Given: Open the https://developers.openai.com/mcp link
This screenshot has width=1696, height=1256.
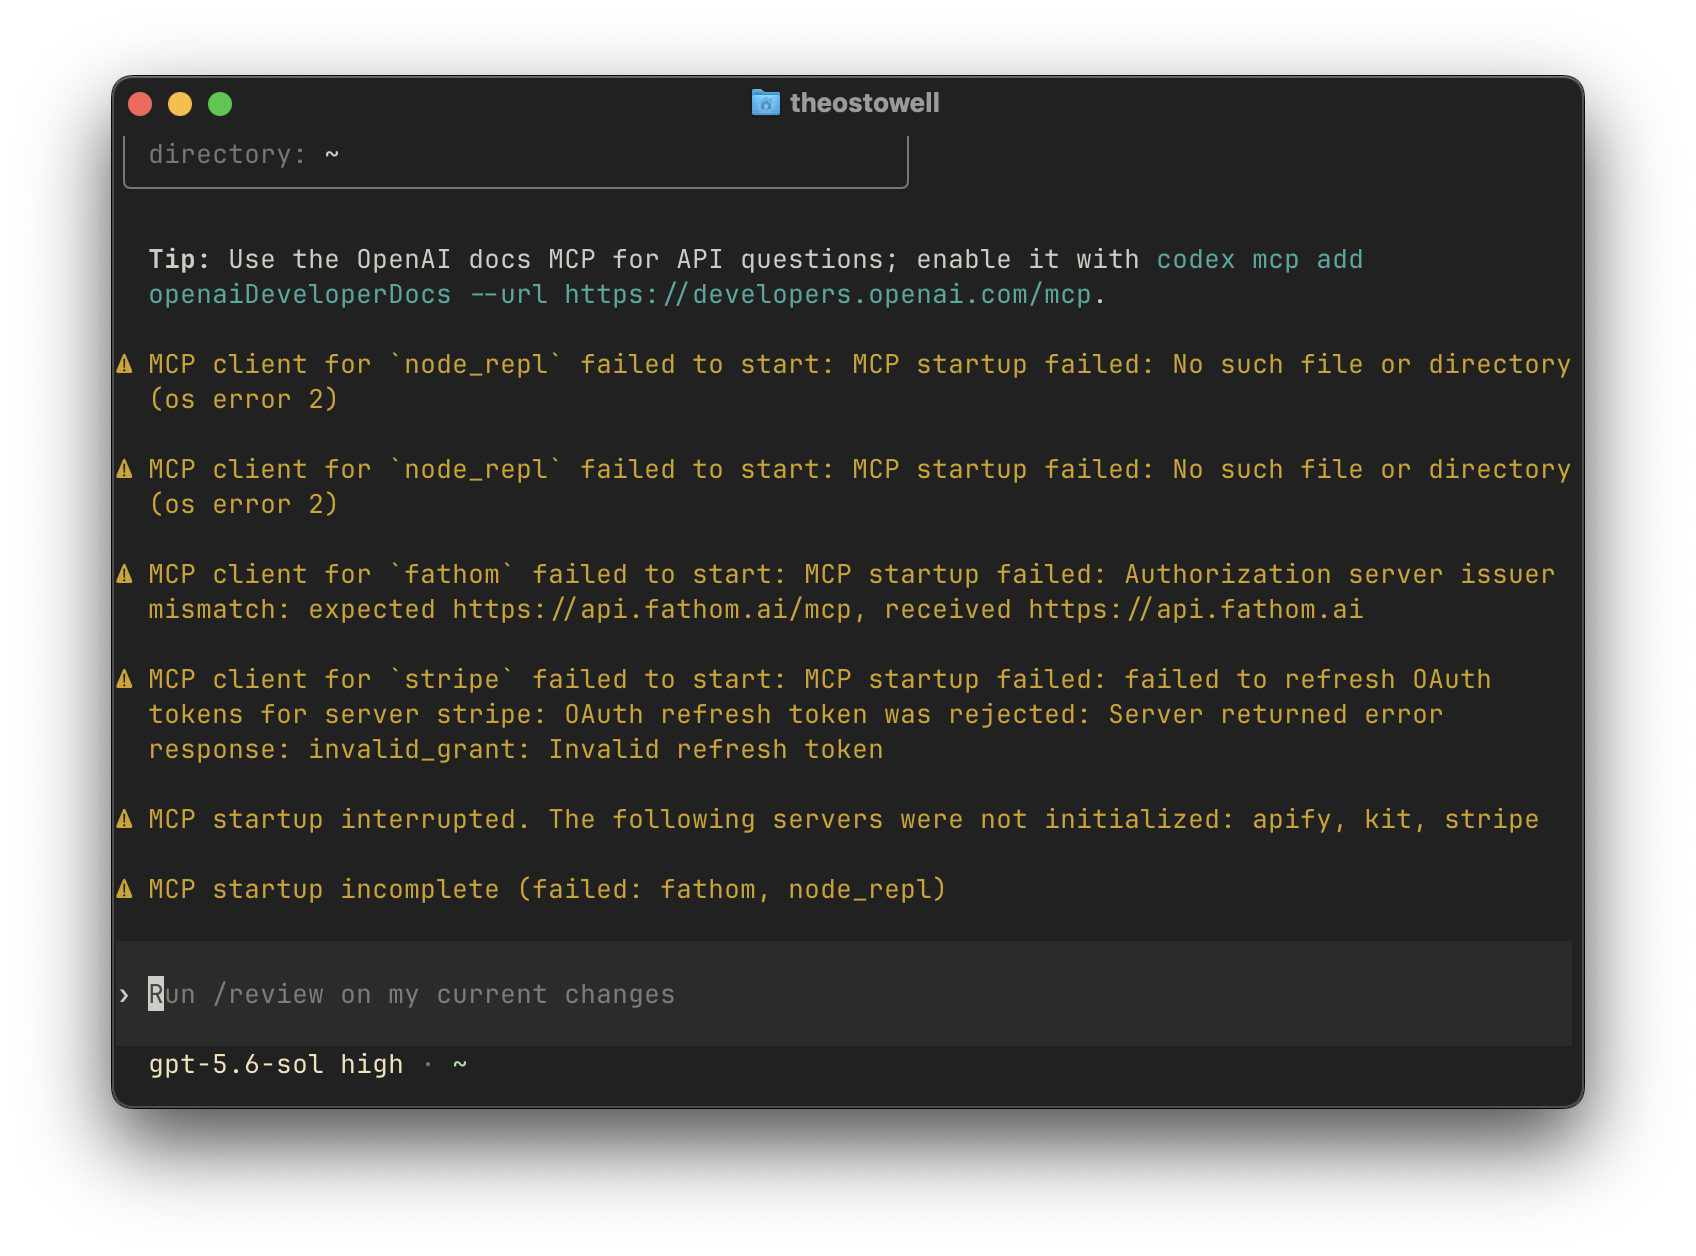Looking at the screenshot, I should [827, 295].
